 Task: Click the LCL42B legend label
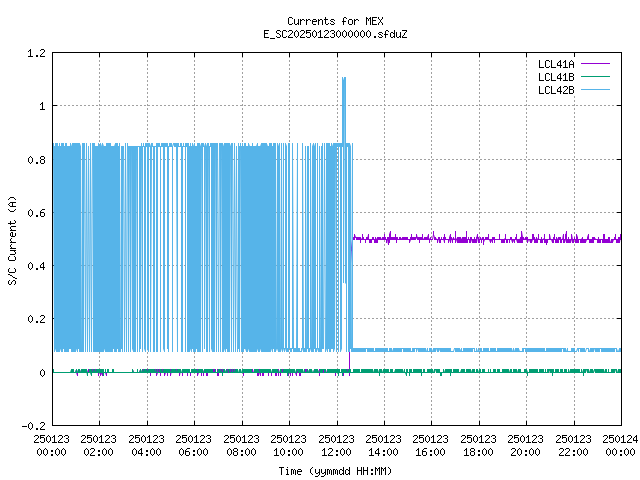point(556,90)
